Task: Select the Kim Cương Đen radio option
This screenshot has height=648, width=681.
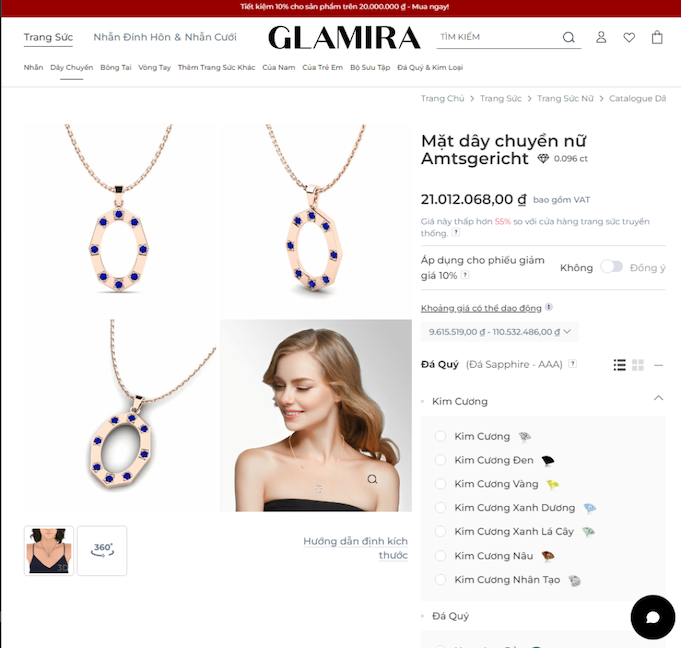Action: tap(440, 460)
